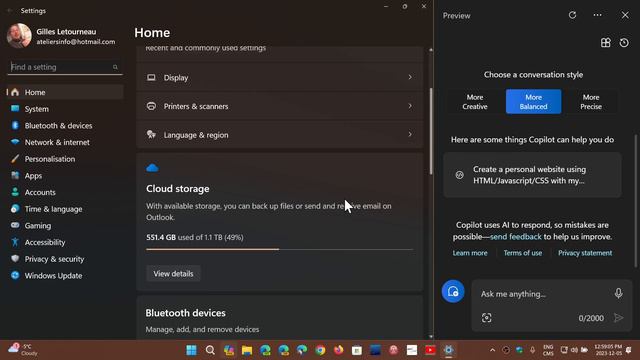Image resolution: width=640 pixels, height=360 pixels.
Task: Open the Display settings row
Action: [x=280, y=77]
